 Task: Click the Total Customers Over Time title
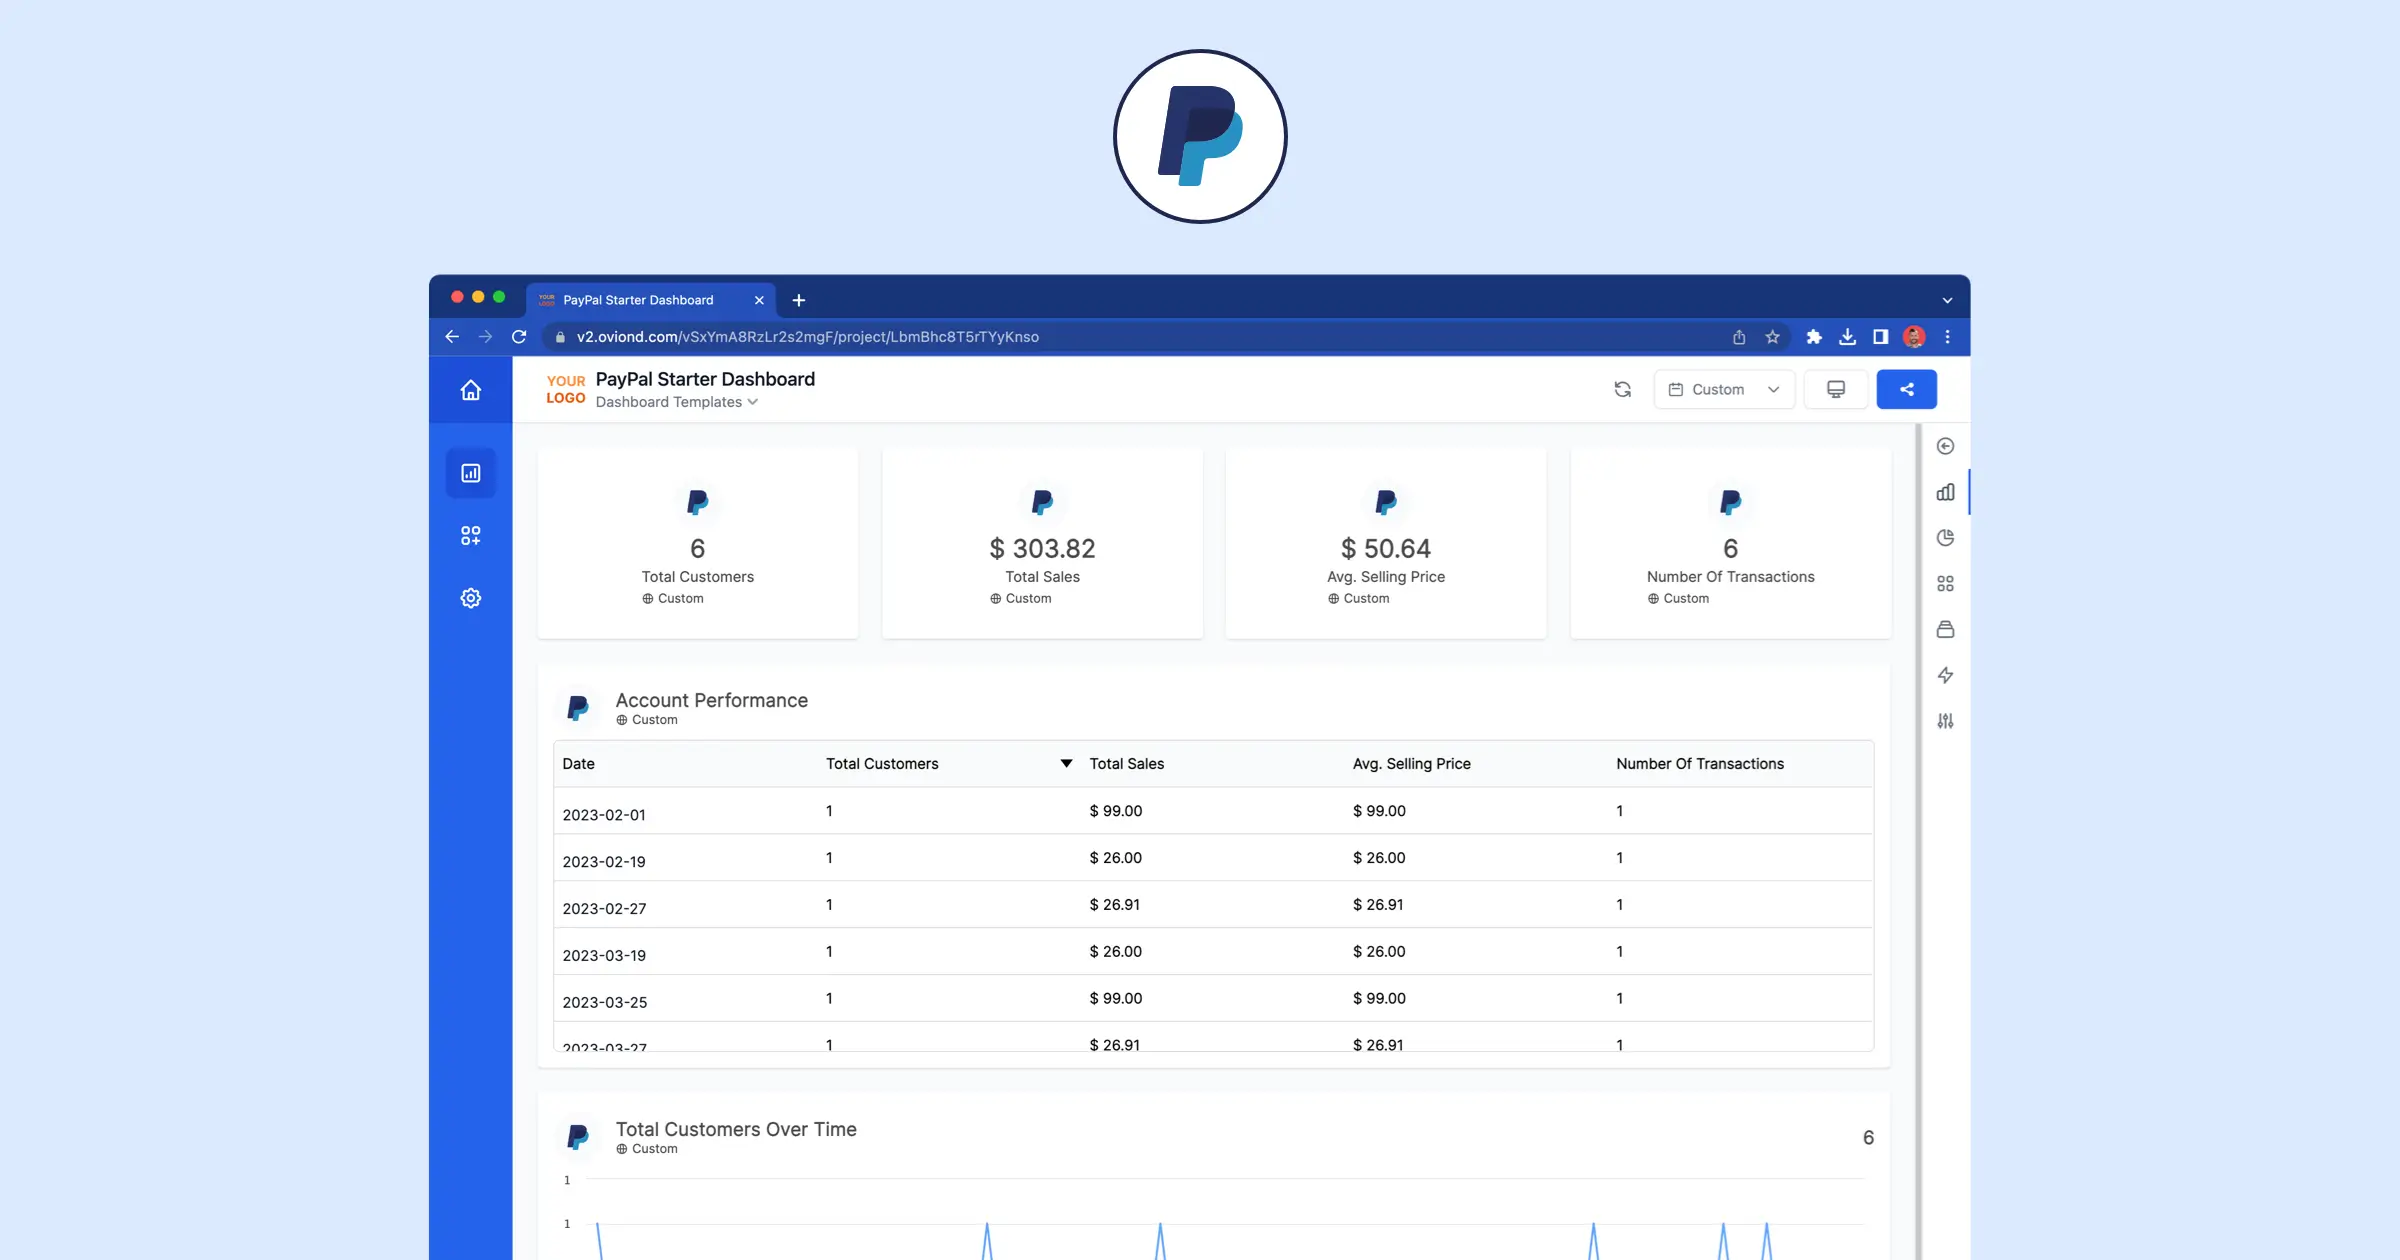tap(736, 1129)
